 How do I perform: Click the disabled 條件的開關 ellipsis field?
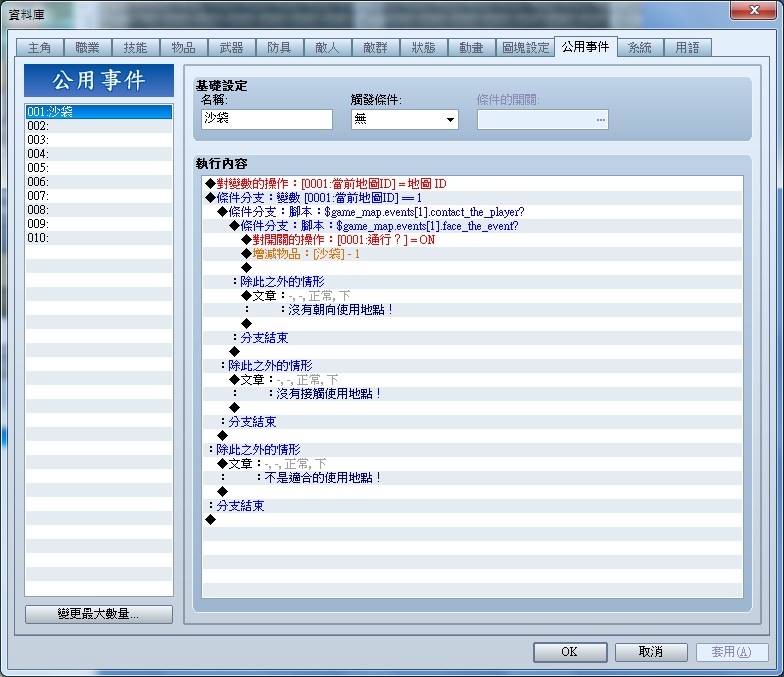point(542,120)
